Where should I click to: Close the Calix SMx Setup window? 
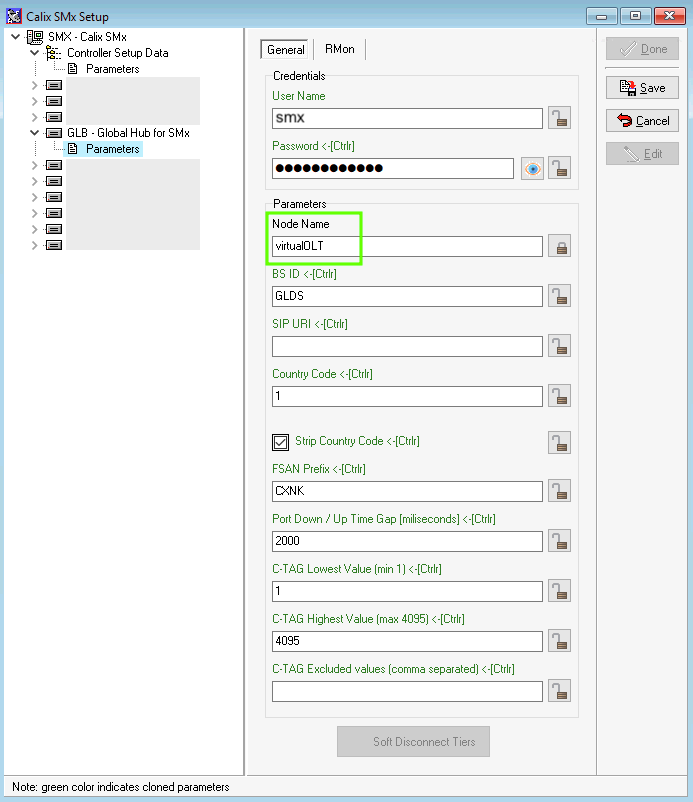point(669,16)
